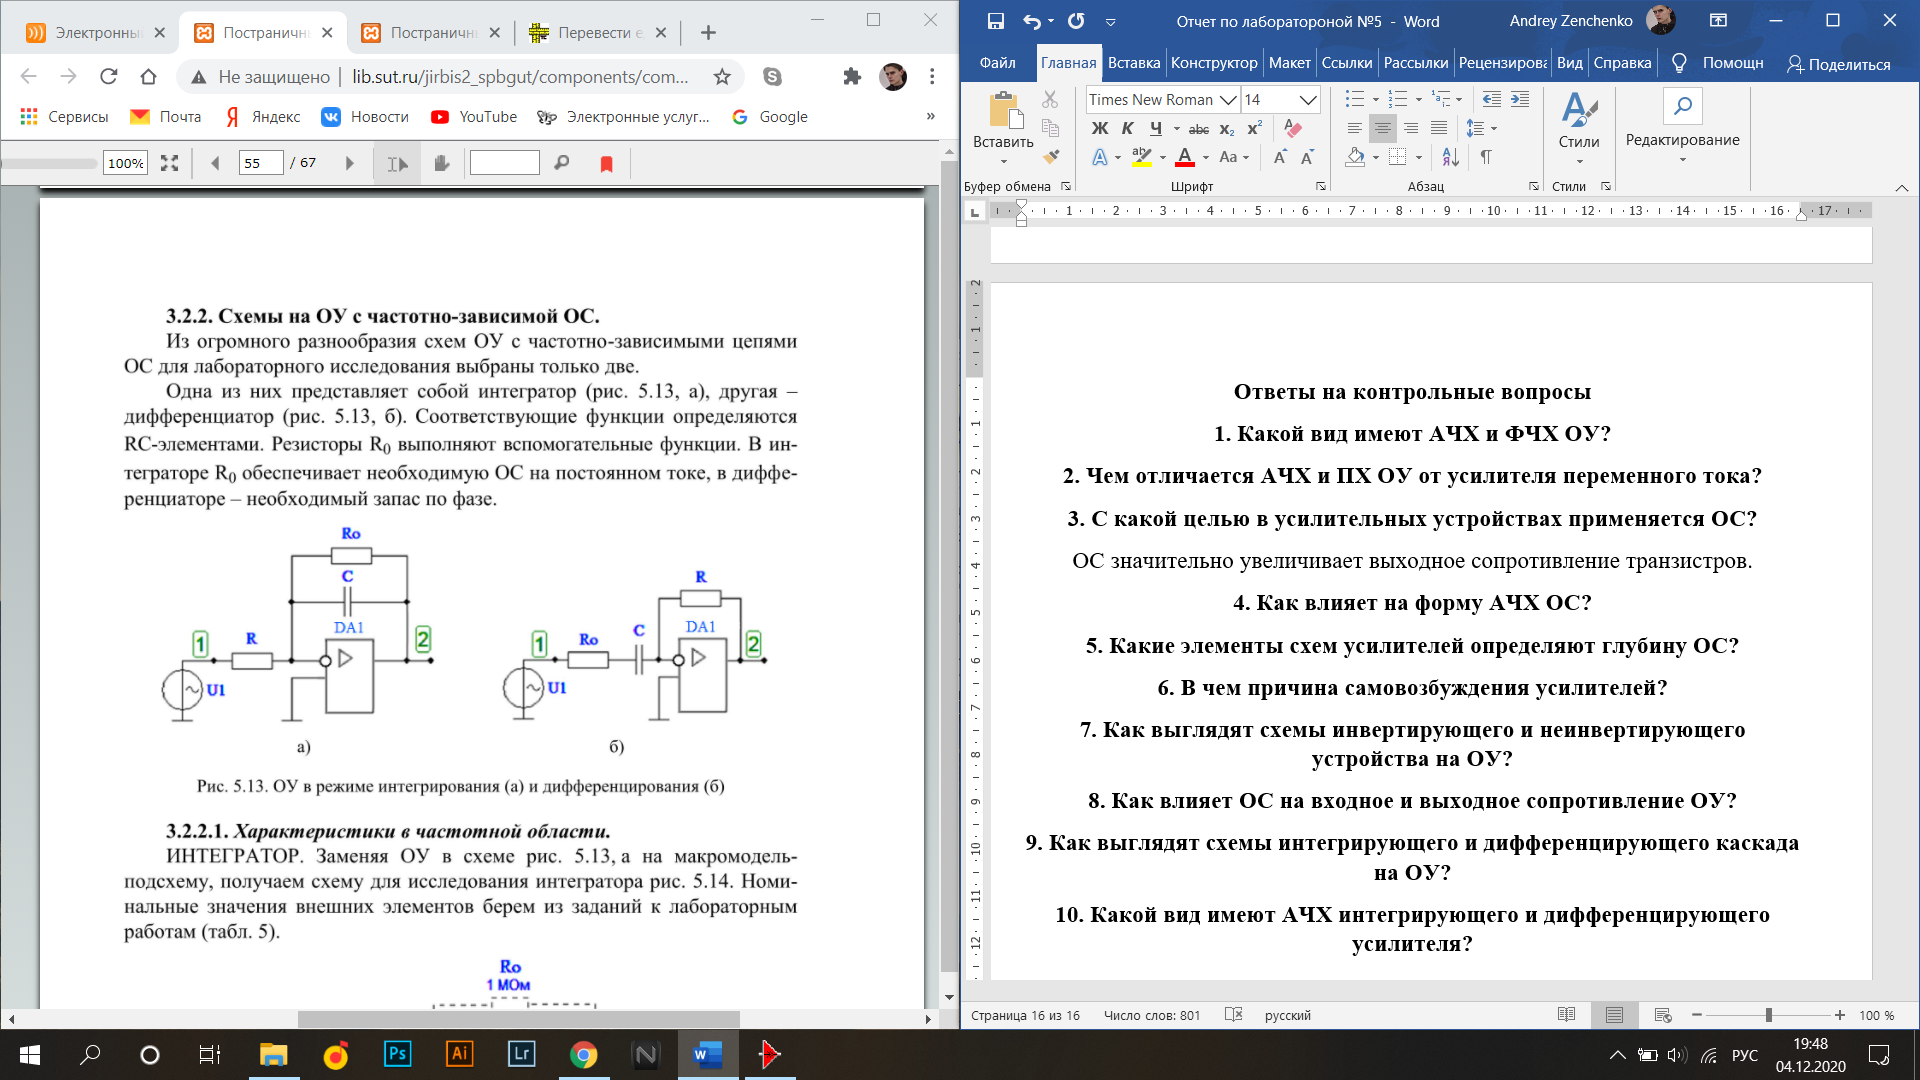
Task: Open the font size dropdown
Action: coord(1307,100)
